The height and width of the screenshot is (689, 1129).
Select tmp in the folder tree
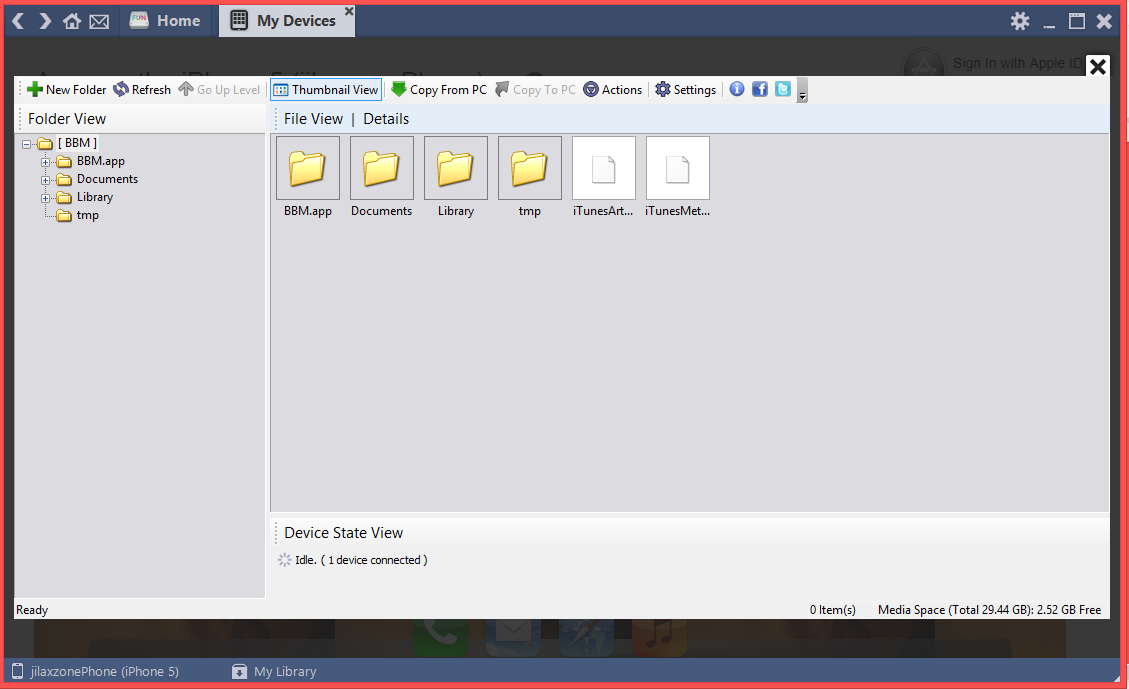[x=87, y=215]
